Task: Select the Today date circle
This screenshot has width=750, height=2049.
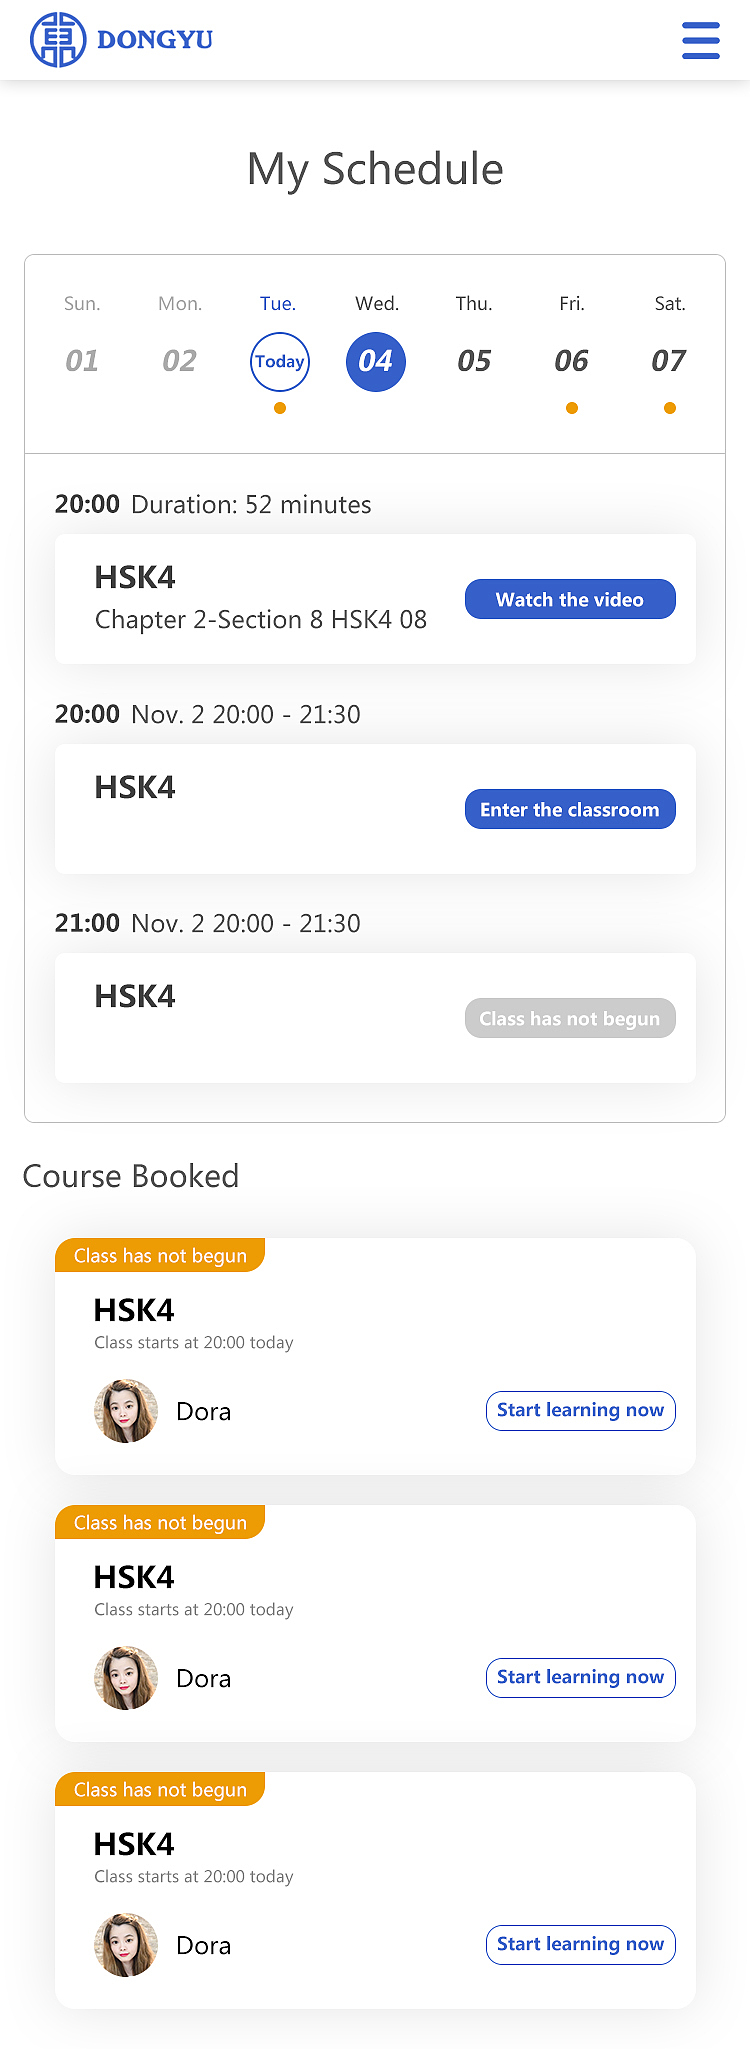Action: click(280, 361)
